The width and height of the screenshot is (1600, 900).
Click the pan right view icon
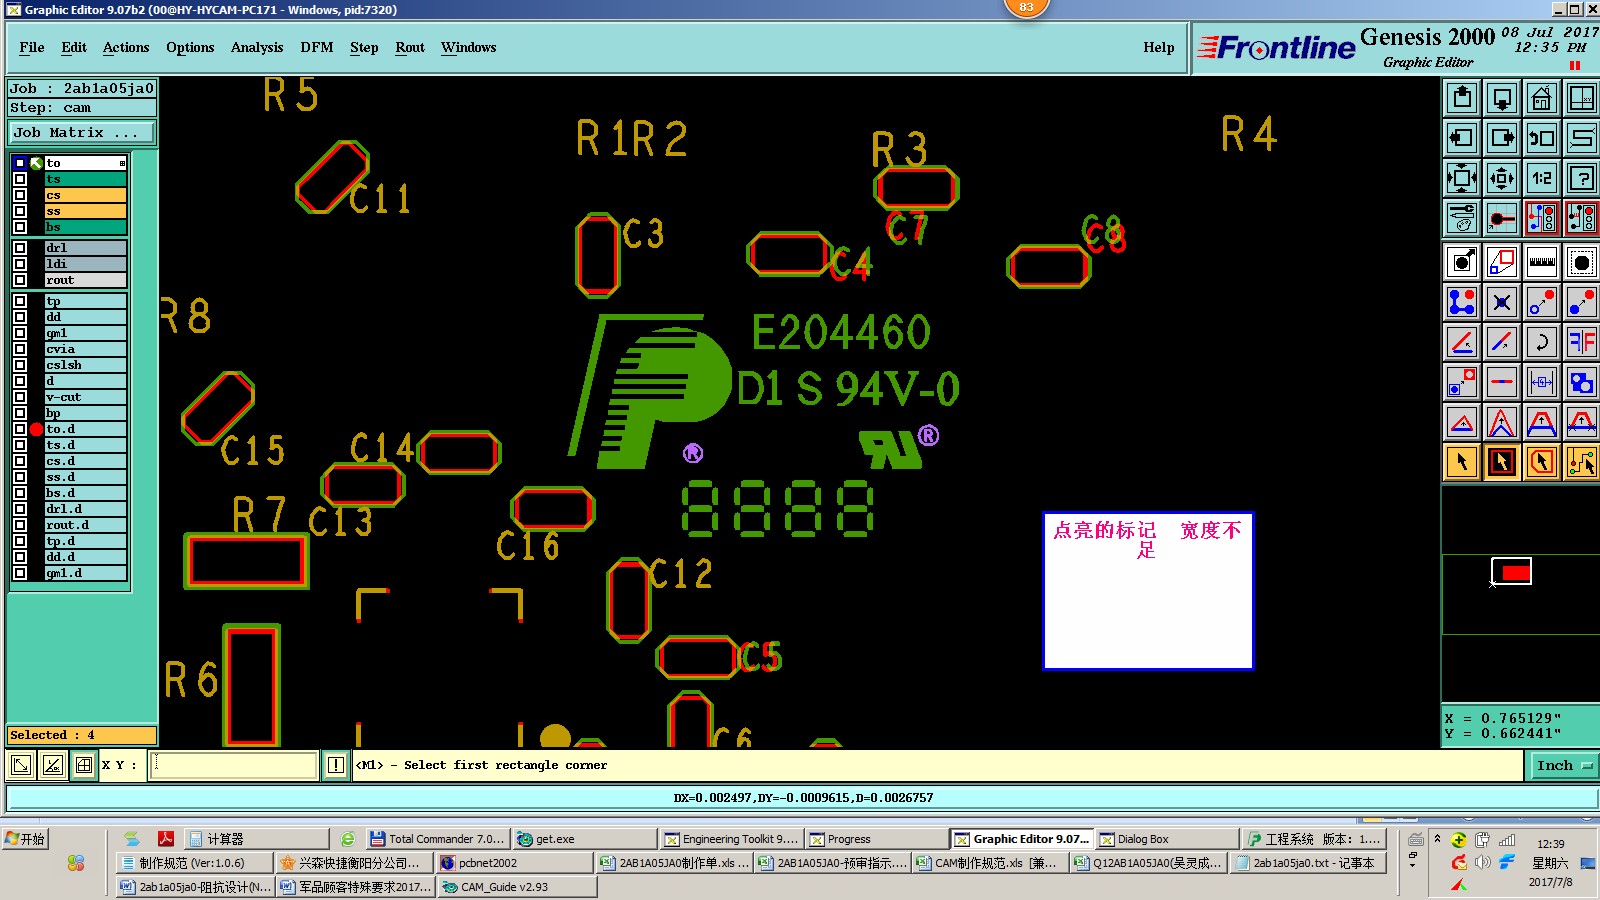pyautogui.click(x=1502, y=138)
